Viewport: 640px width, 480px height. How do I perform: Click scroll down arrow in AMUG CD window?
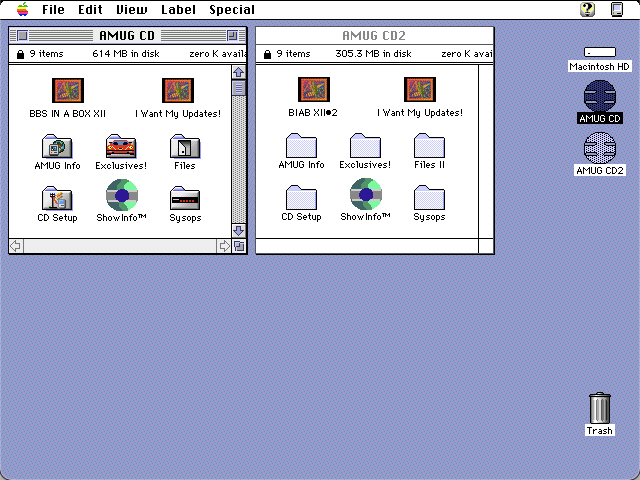(239, 231)
